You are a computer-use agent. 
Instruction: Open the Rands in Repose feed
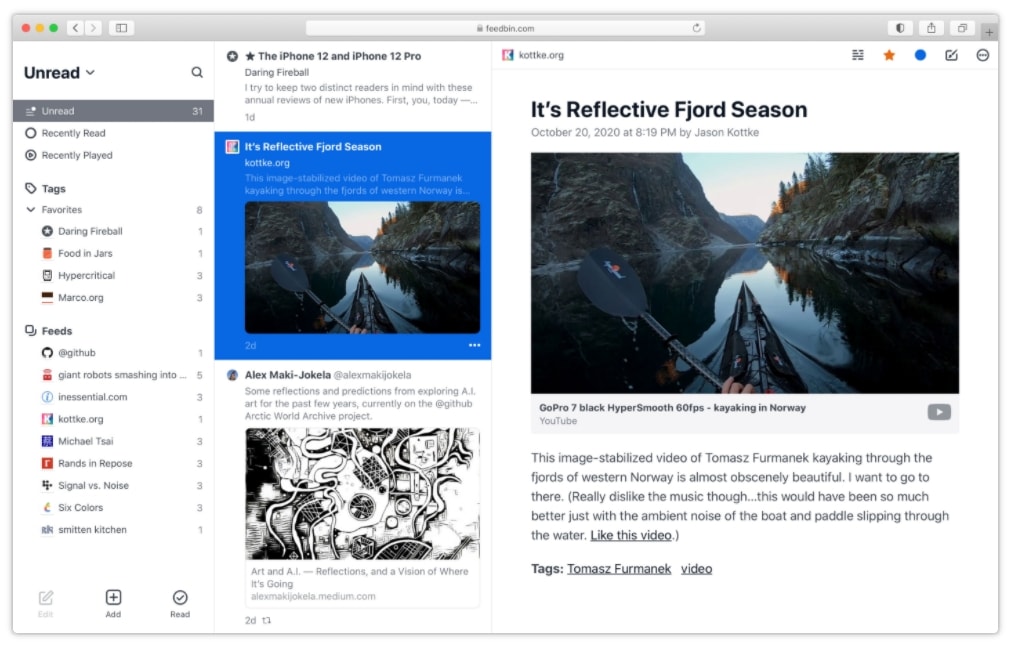[x=114, y=463]
